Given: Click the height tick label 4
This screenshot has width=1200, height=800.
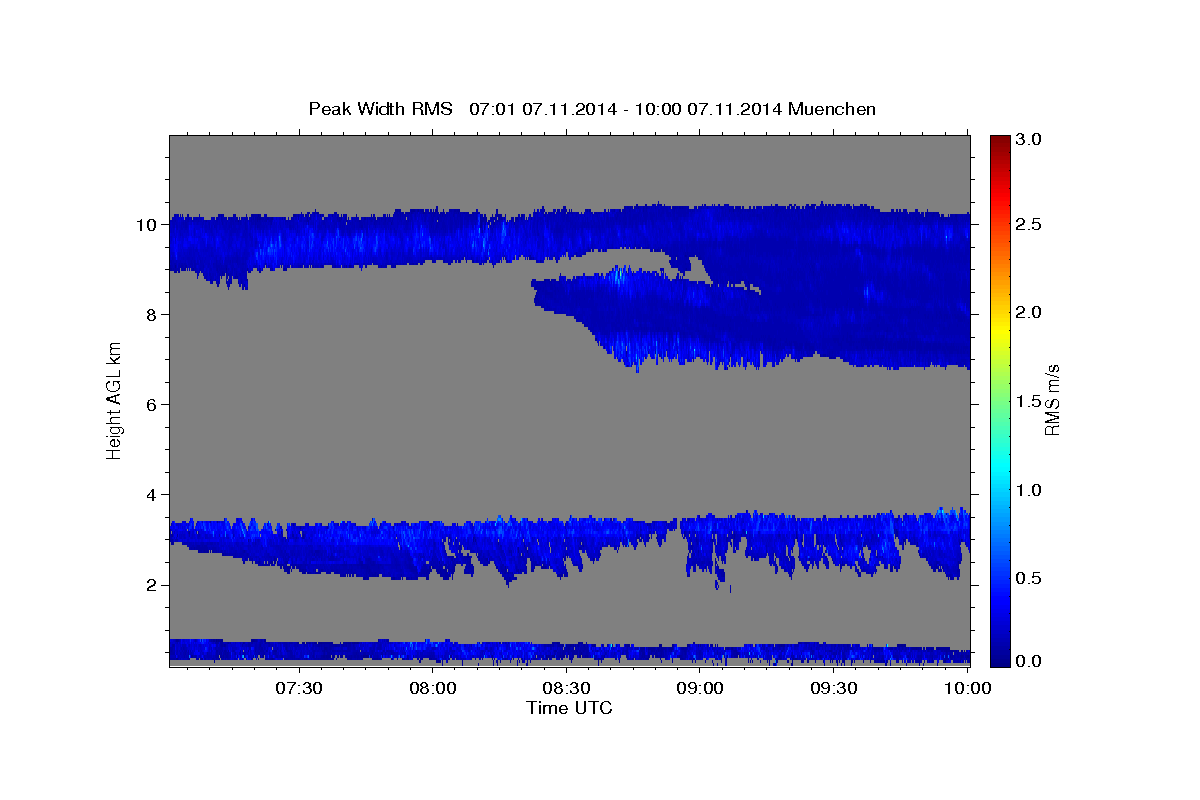Looking at the screenshot, I should tap(151, 495).
